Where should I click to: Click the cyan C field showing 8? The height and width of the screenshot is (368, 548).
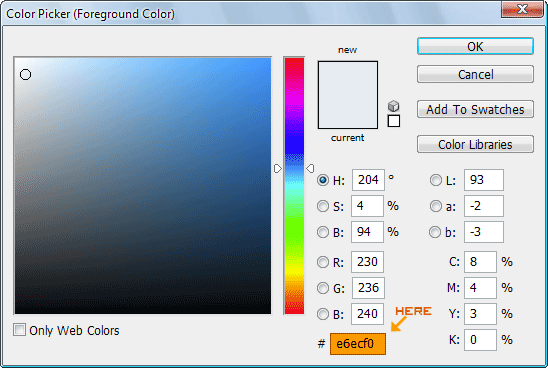click(480, 262)
